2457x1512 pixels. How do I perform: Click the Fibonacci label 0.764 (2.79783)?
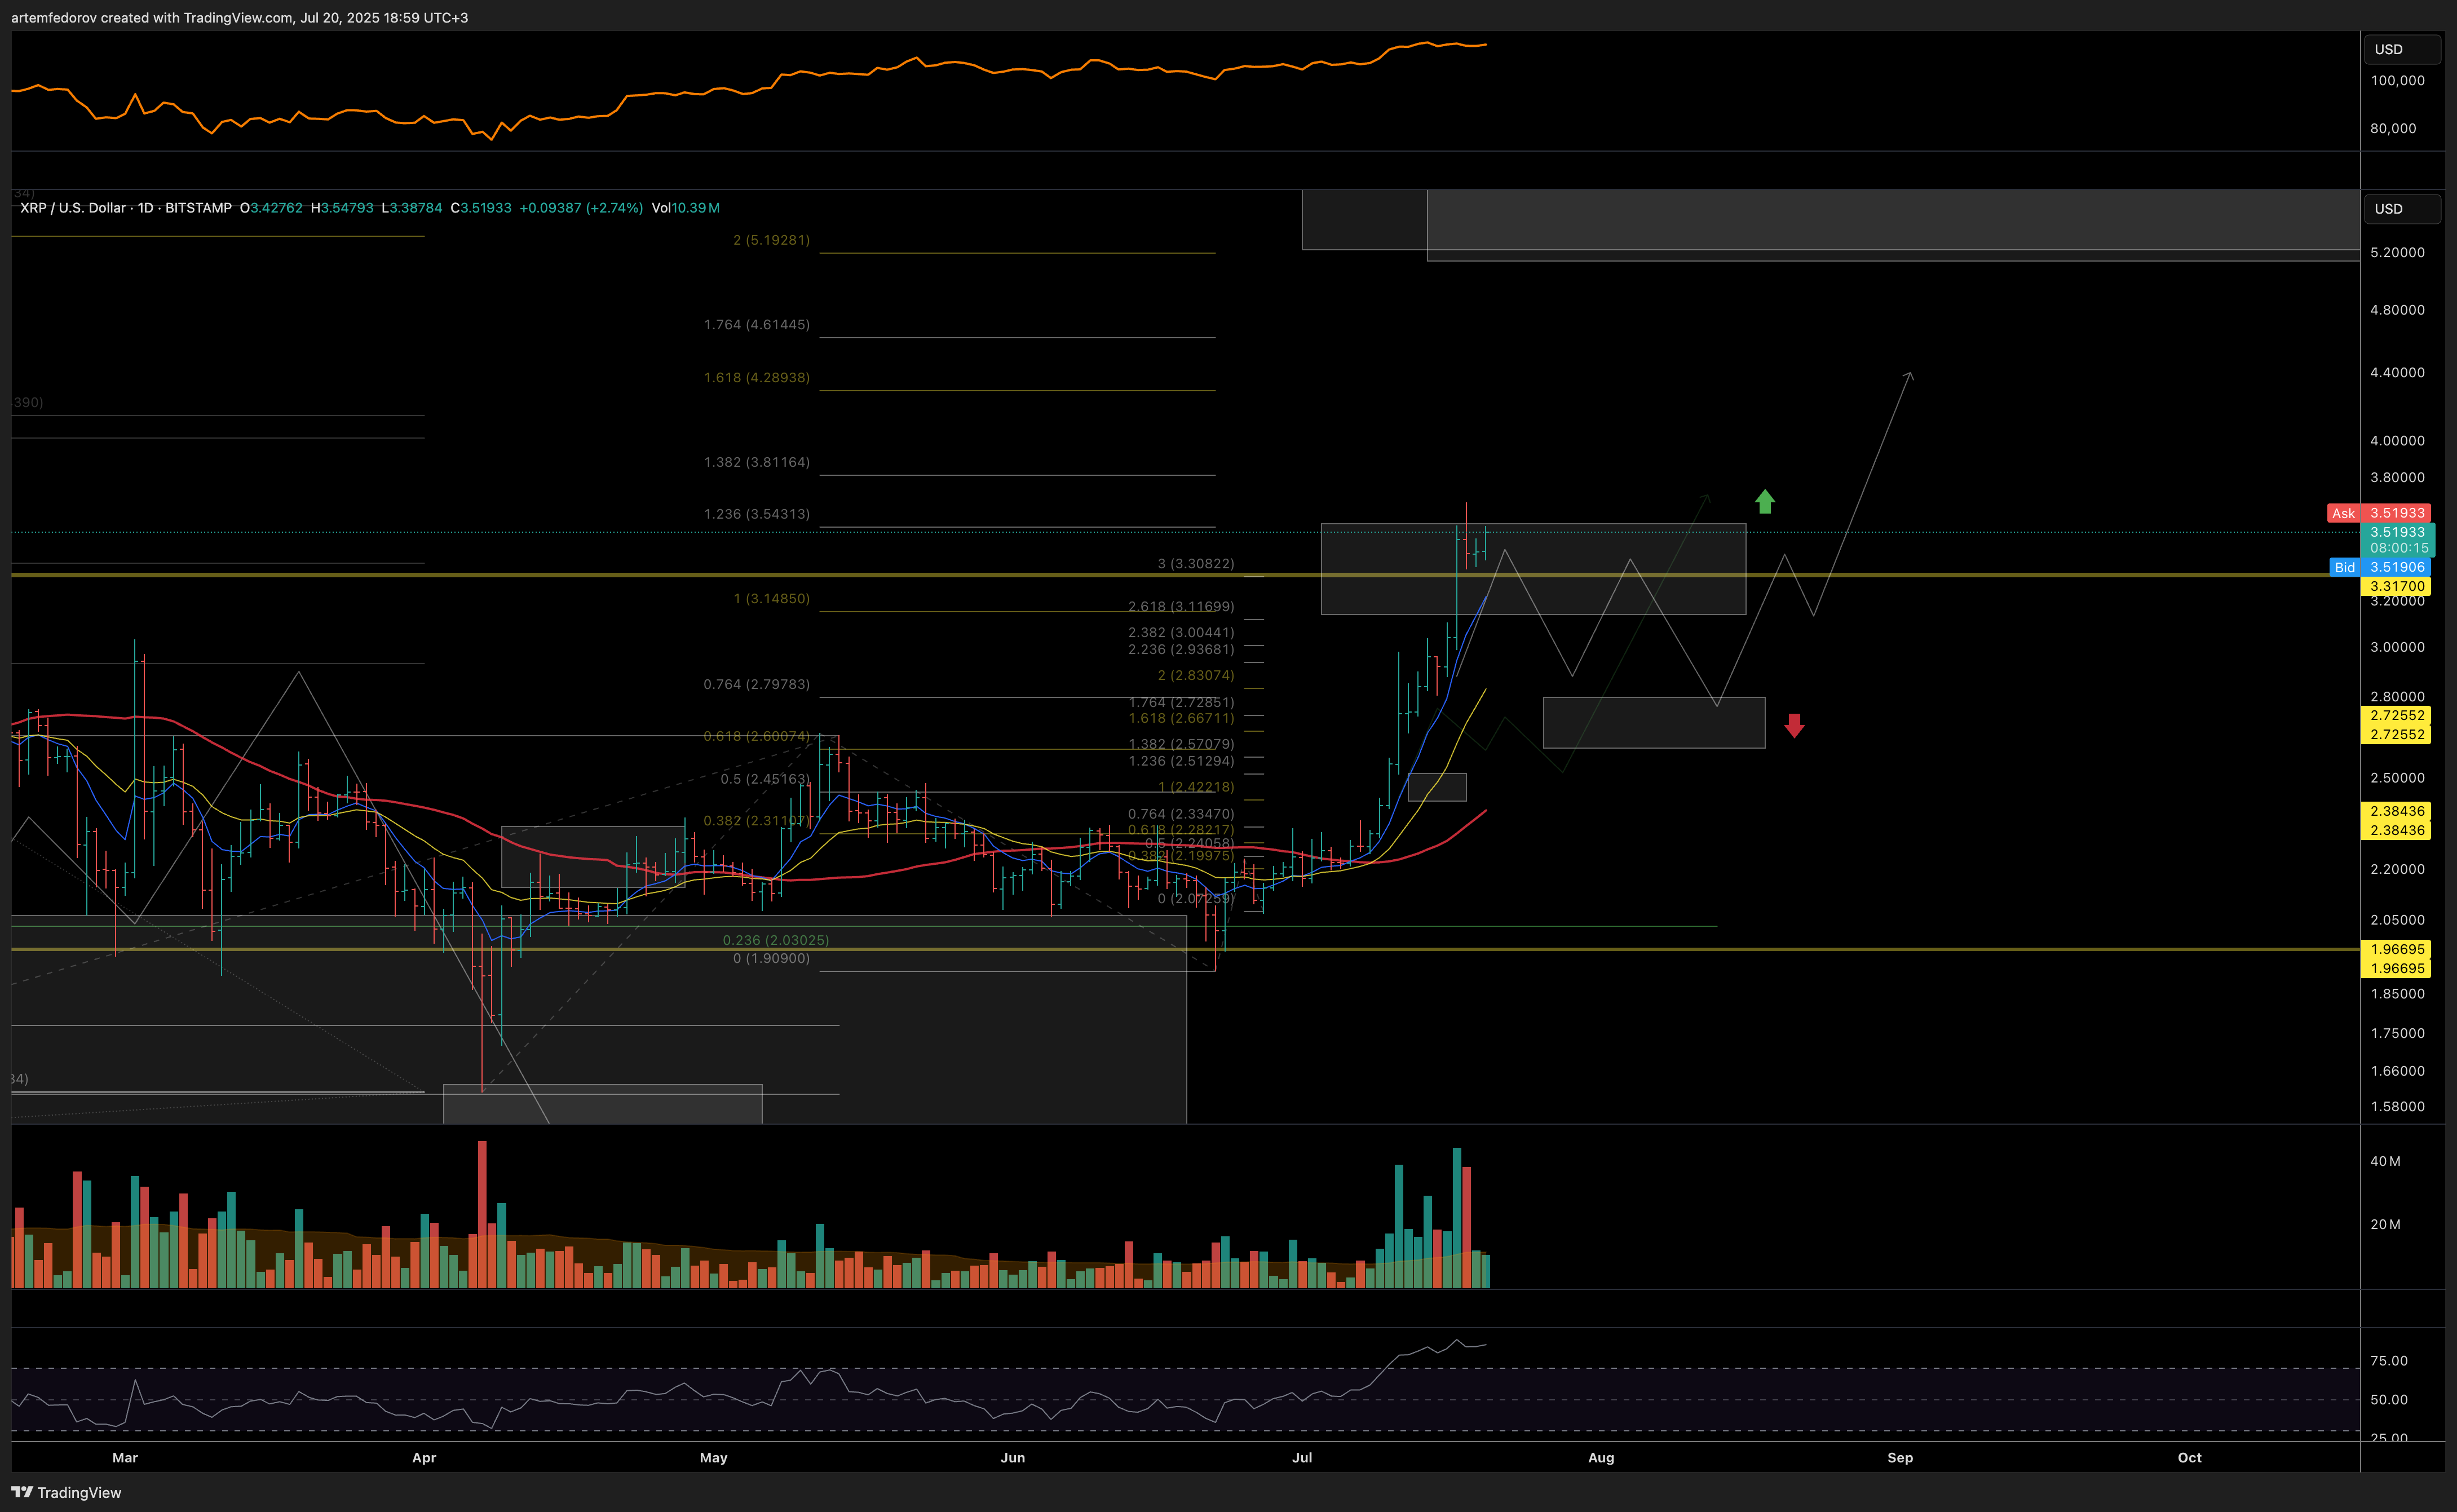pyautogui.click(x=757, y=684)
